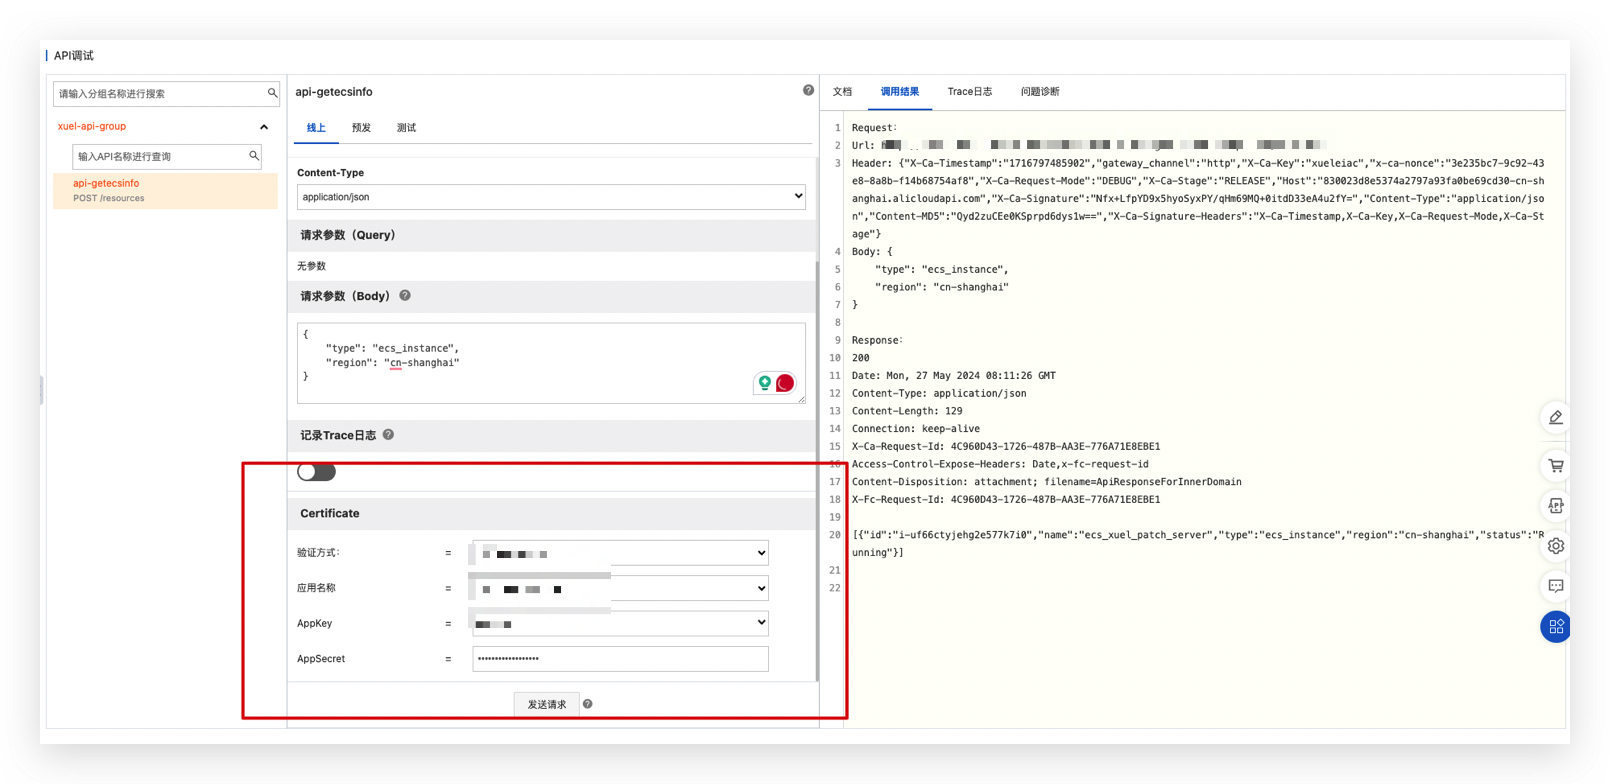Enable the 记录Trace日志 toggle switch
This screenshot has width=1610, height=784.
pos(316,472)
